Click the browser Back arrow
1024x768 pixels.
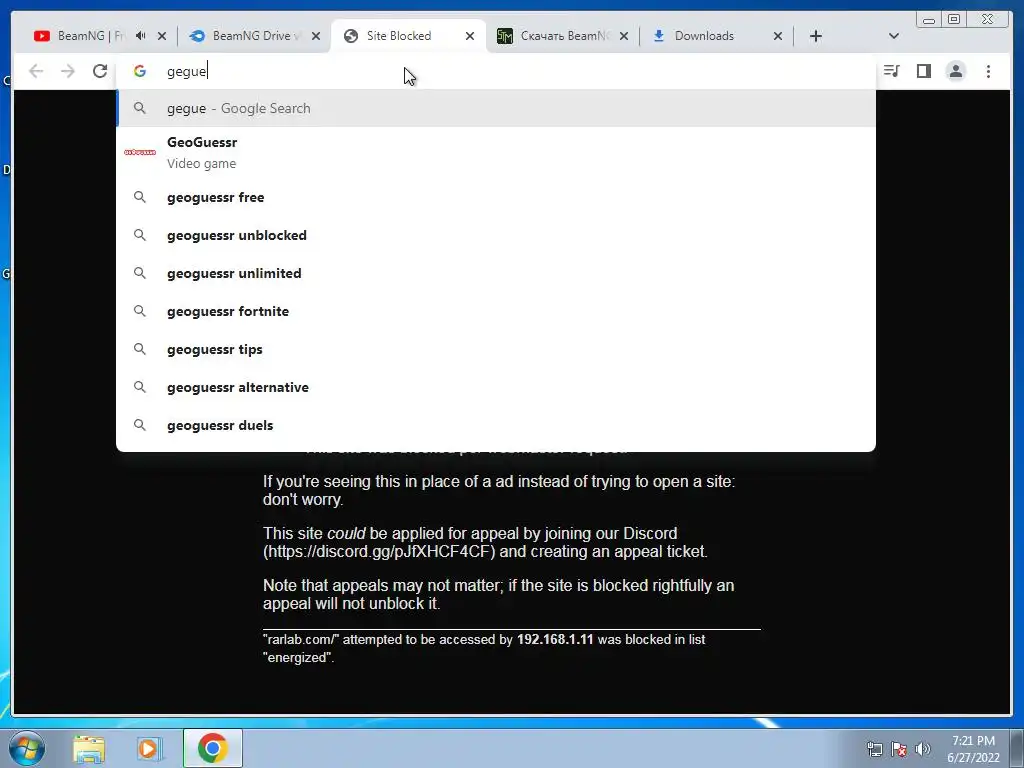(x=36, y=71)
